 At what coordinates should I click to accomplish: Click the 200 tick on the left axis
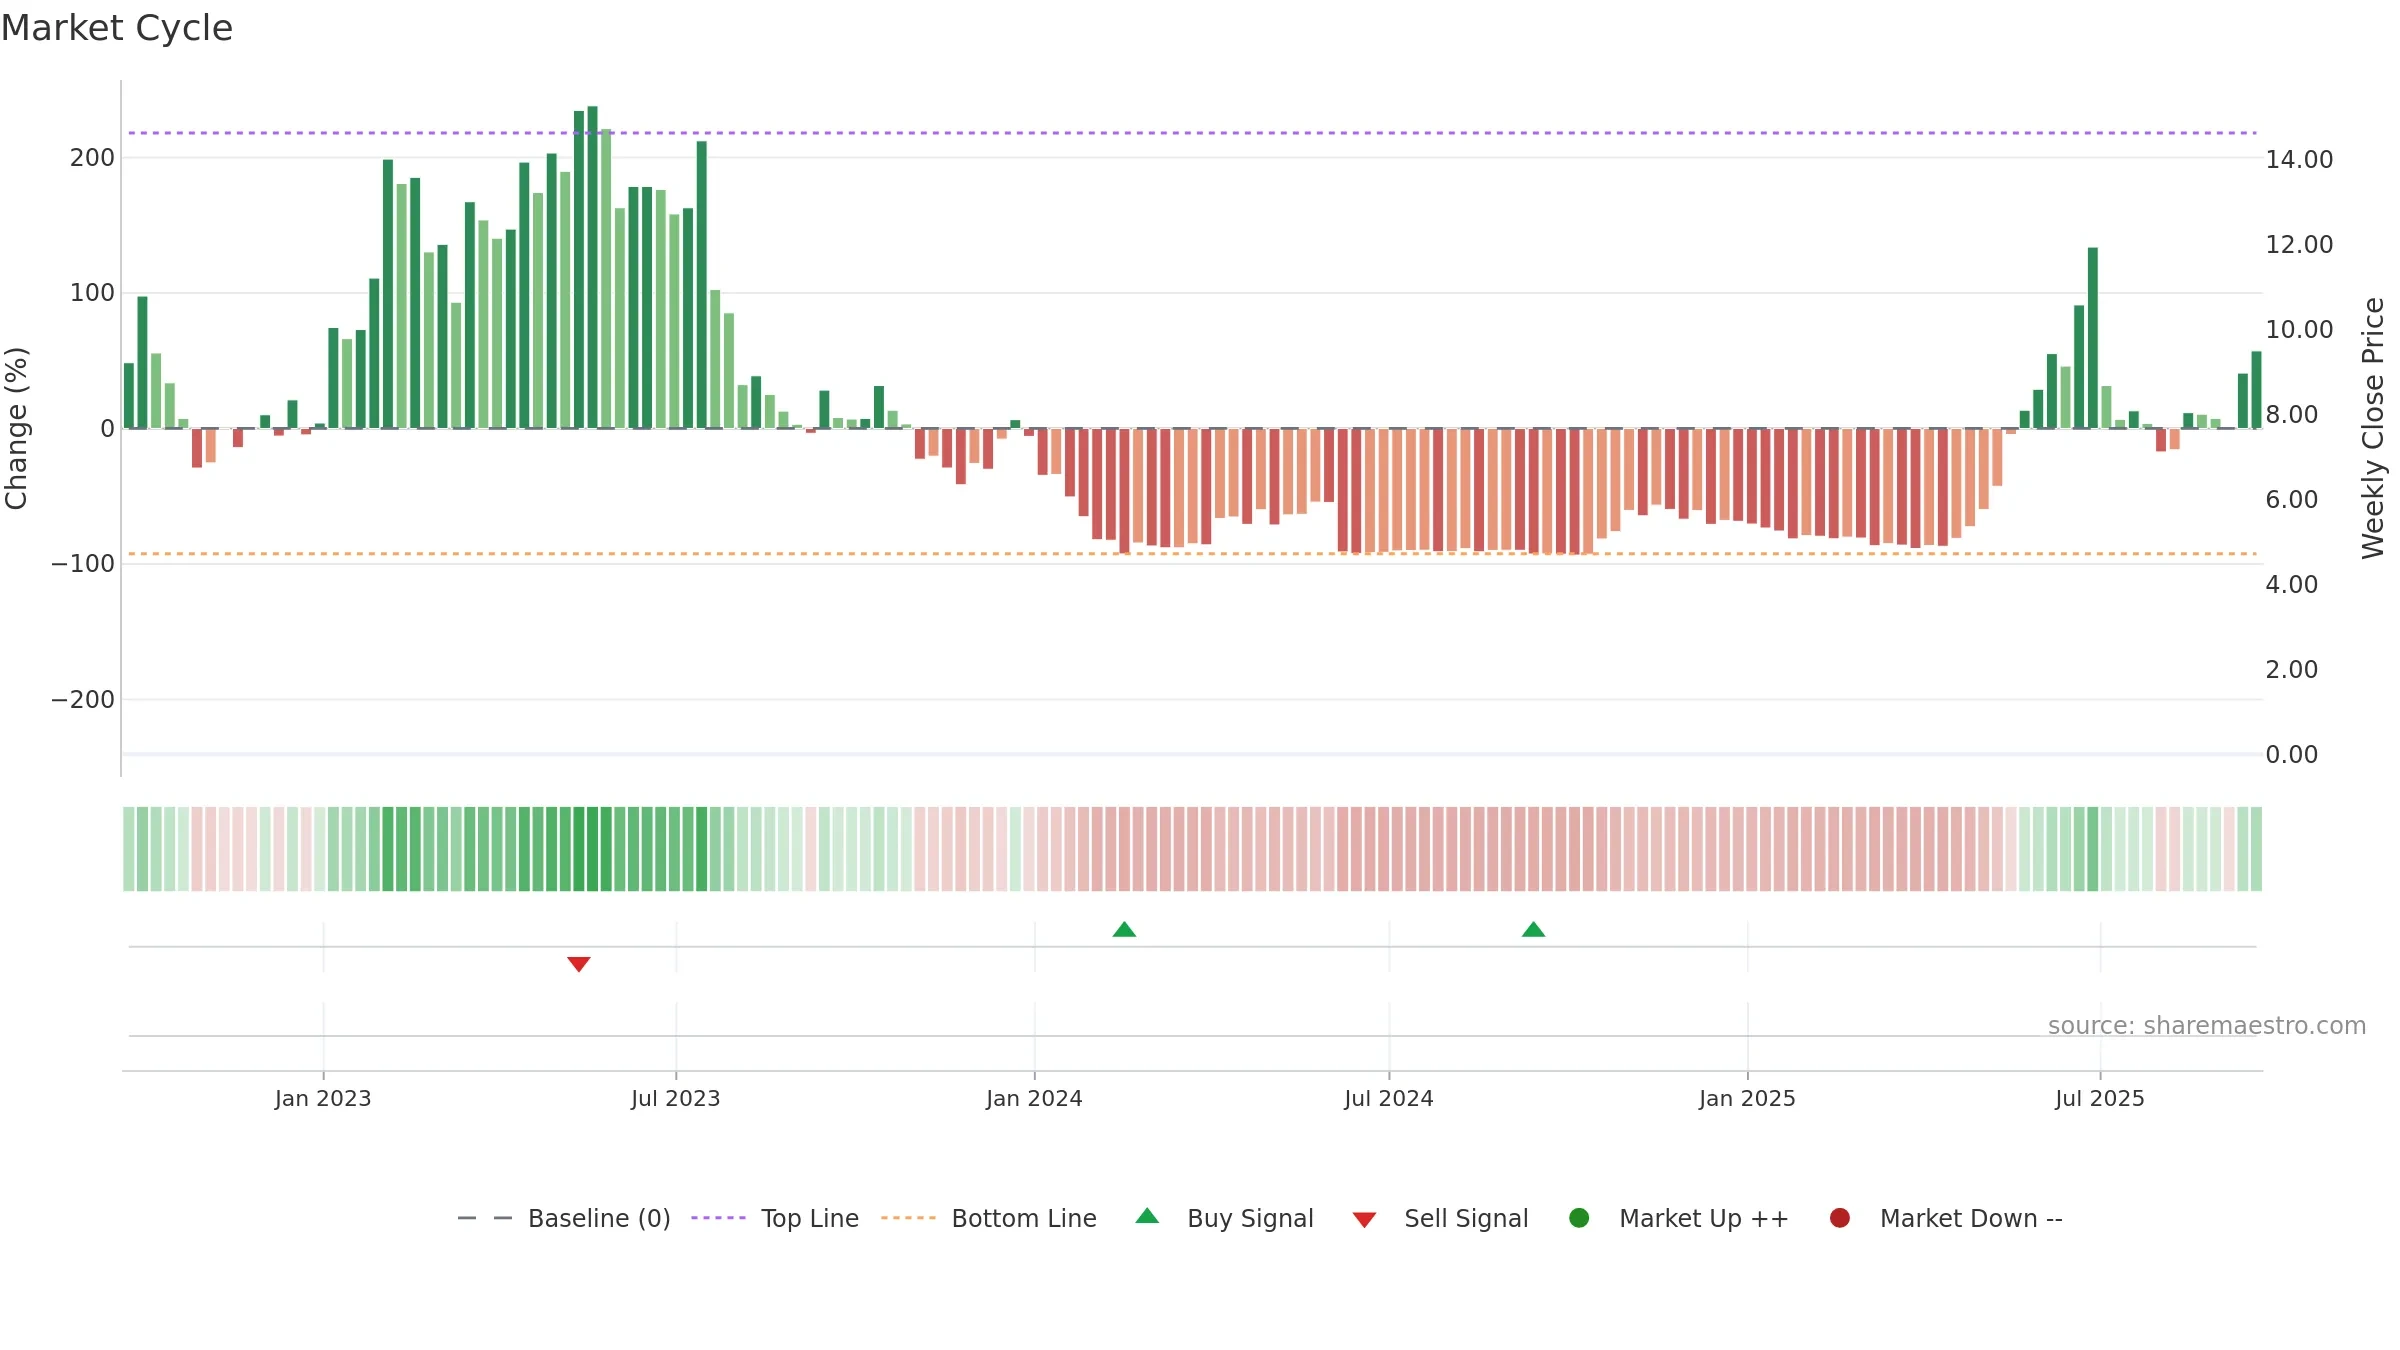click(x=92, y=158)
